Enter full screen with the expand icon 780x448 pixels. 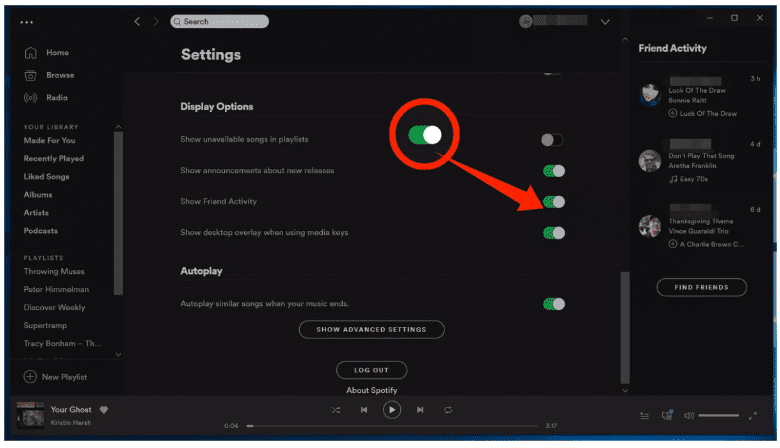click(753, 416)
